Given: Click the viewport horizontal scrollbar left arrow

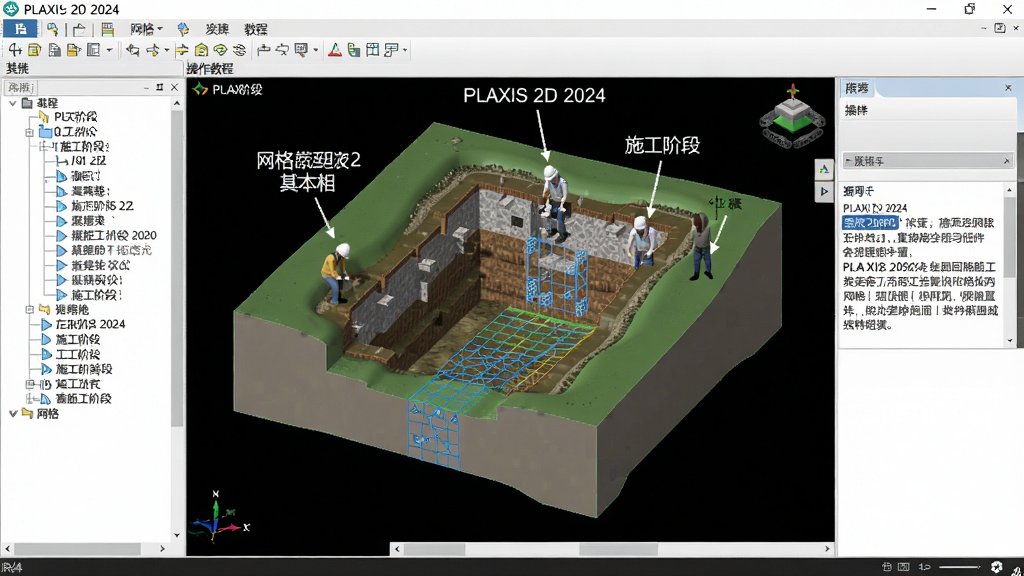Looking at the screenshot, I should (397, 549).
